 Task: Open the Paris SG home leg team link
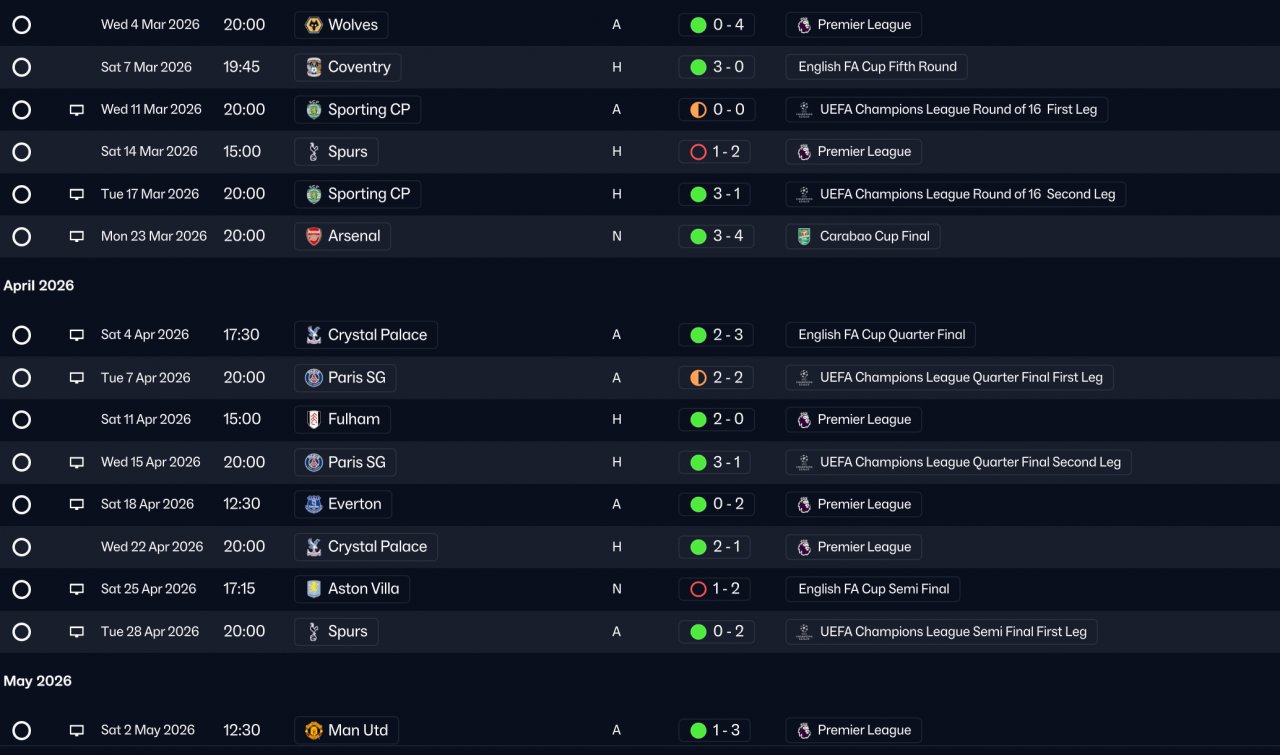pyautogui.click(x=345, y=462)
